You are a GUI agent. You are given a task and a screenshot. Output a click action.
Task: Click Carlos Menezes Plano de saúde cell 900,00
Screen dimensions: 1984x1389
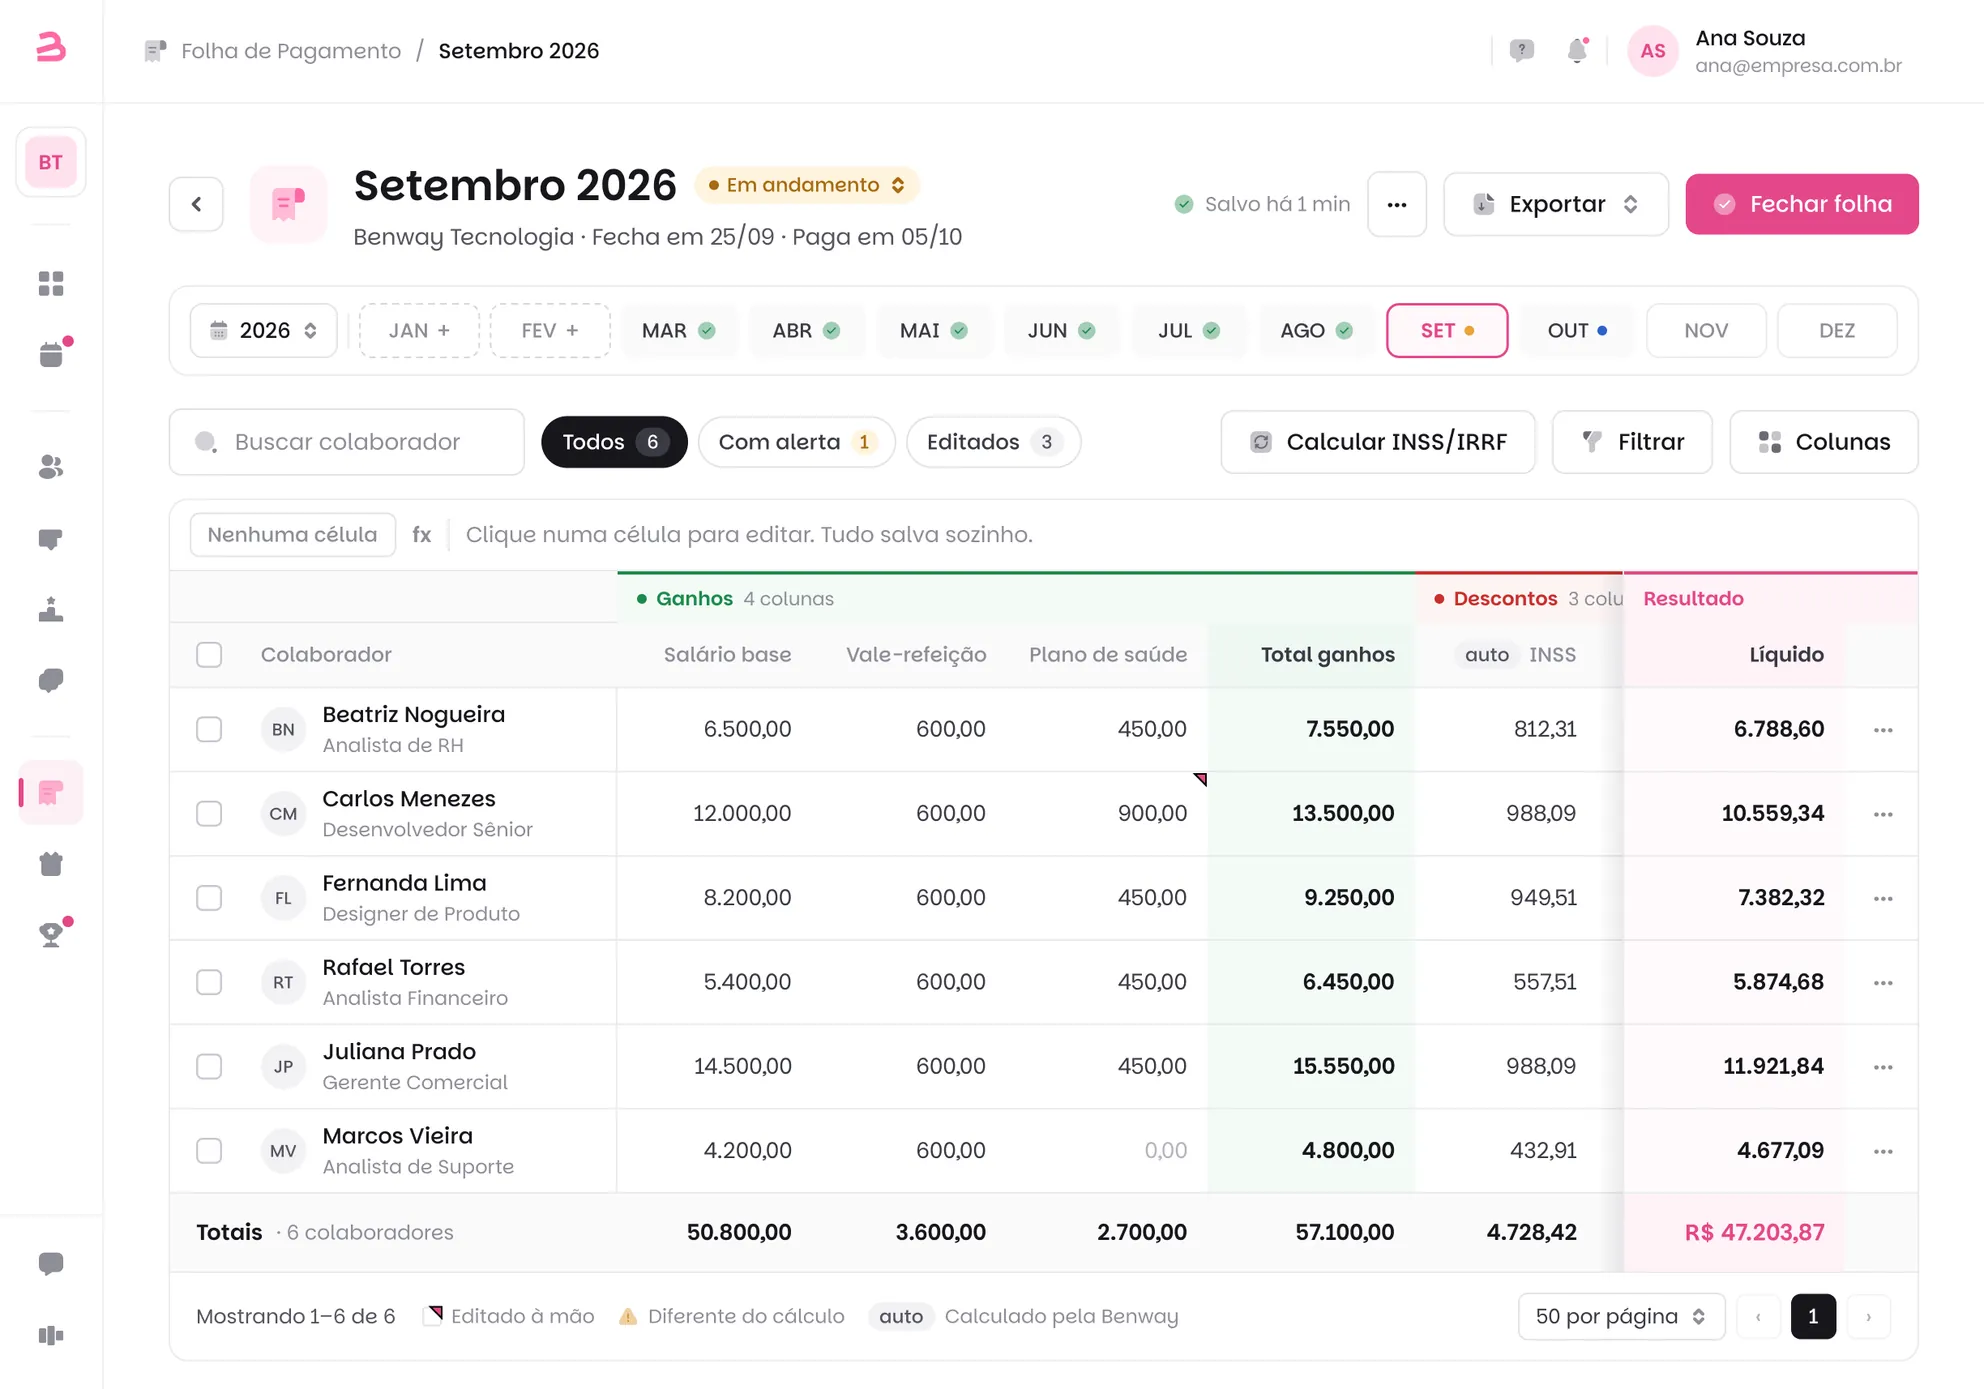pos(1108,813)
